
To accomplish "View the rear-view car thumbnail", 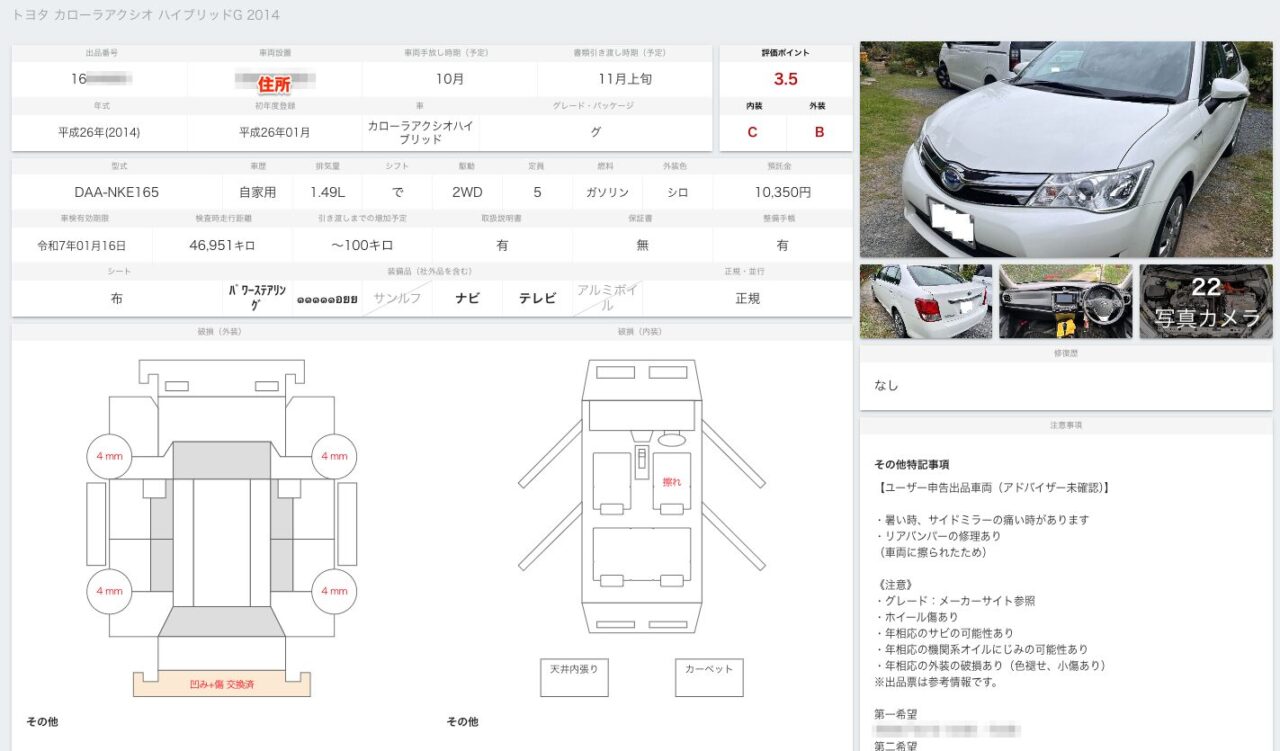I will (926, 301).
